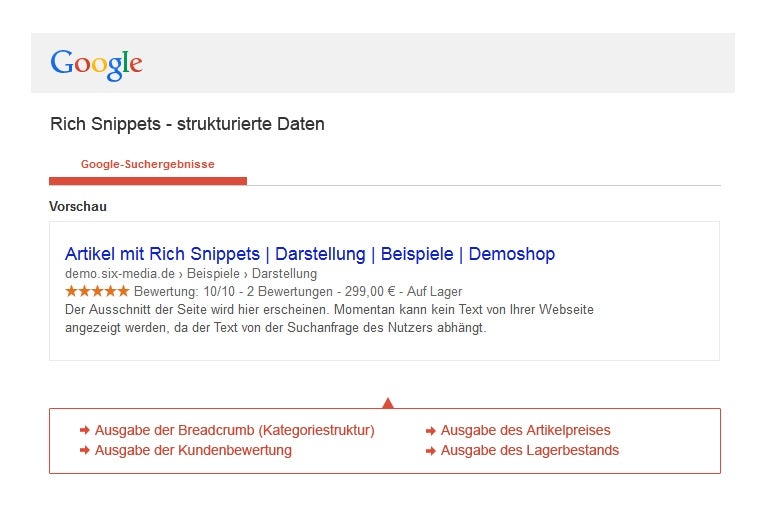This screenshot has height=507, width=764.
Task: Click the red arrow before Artikelpreises item
Action: pyautogui.click(x=431, y=431)
